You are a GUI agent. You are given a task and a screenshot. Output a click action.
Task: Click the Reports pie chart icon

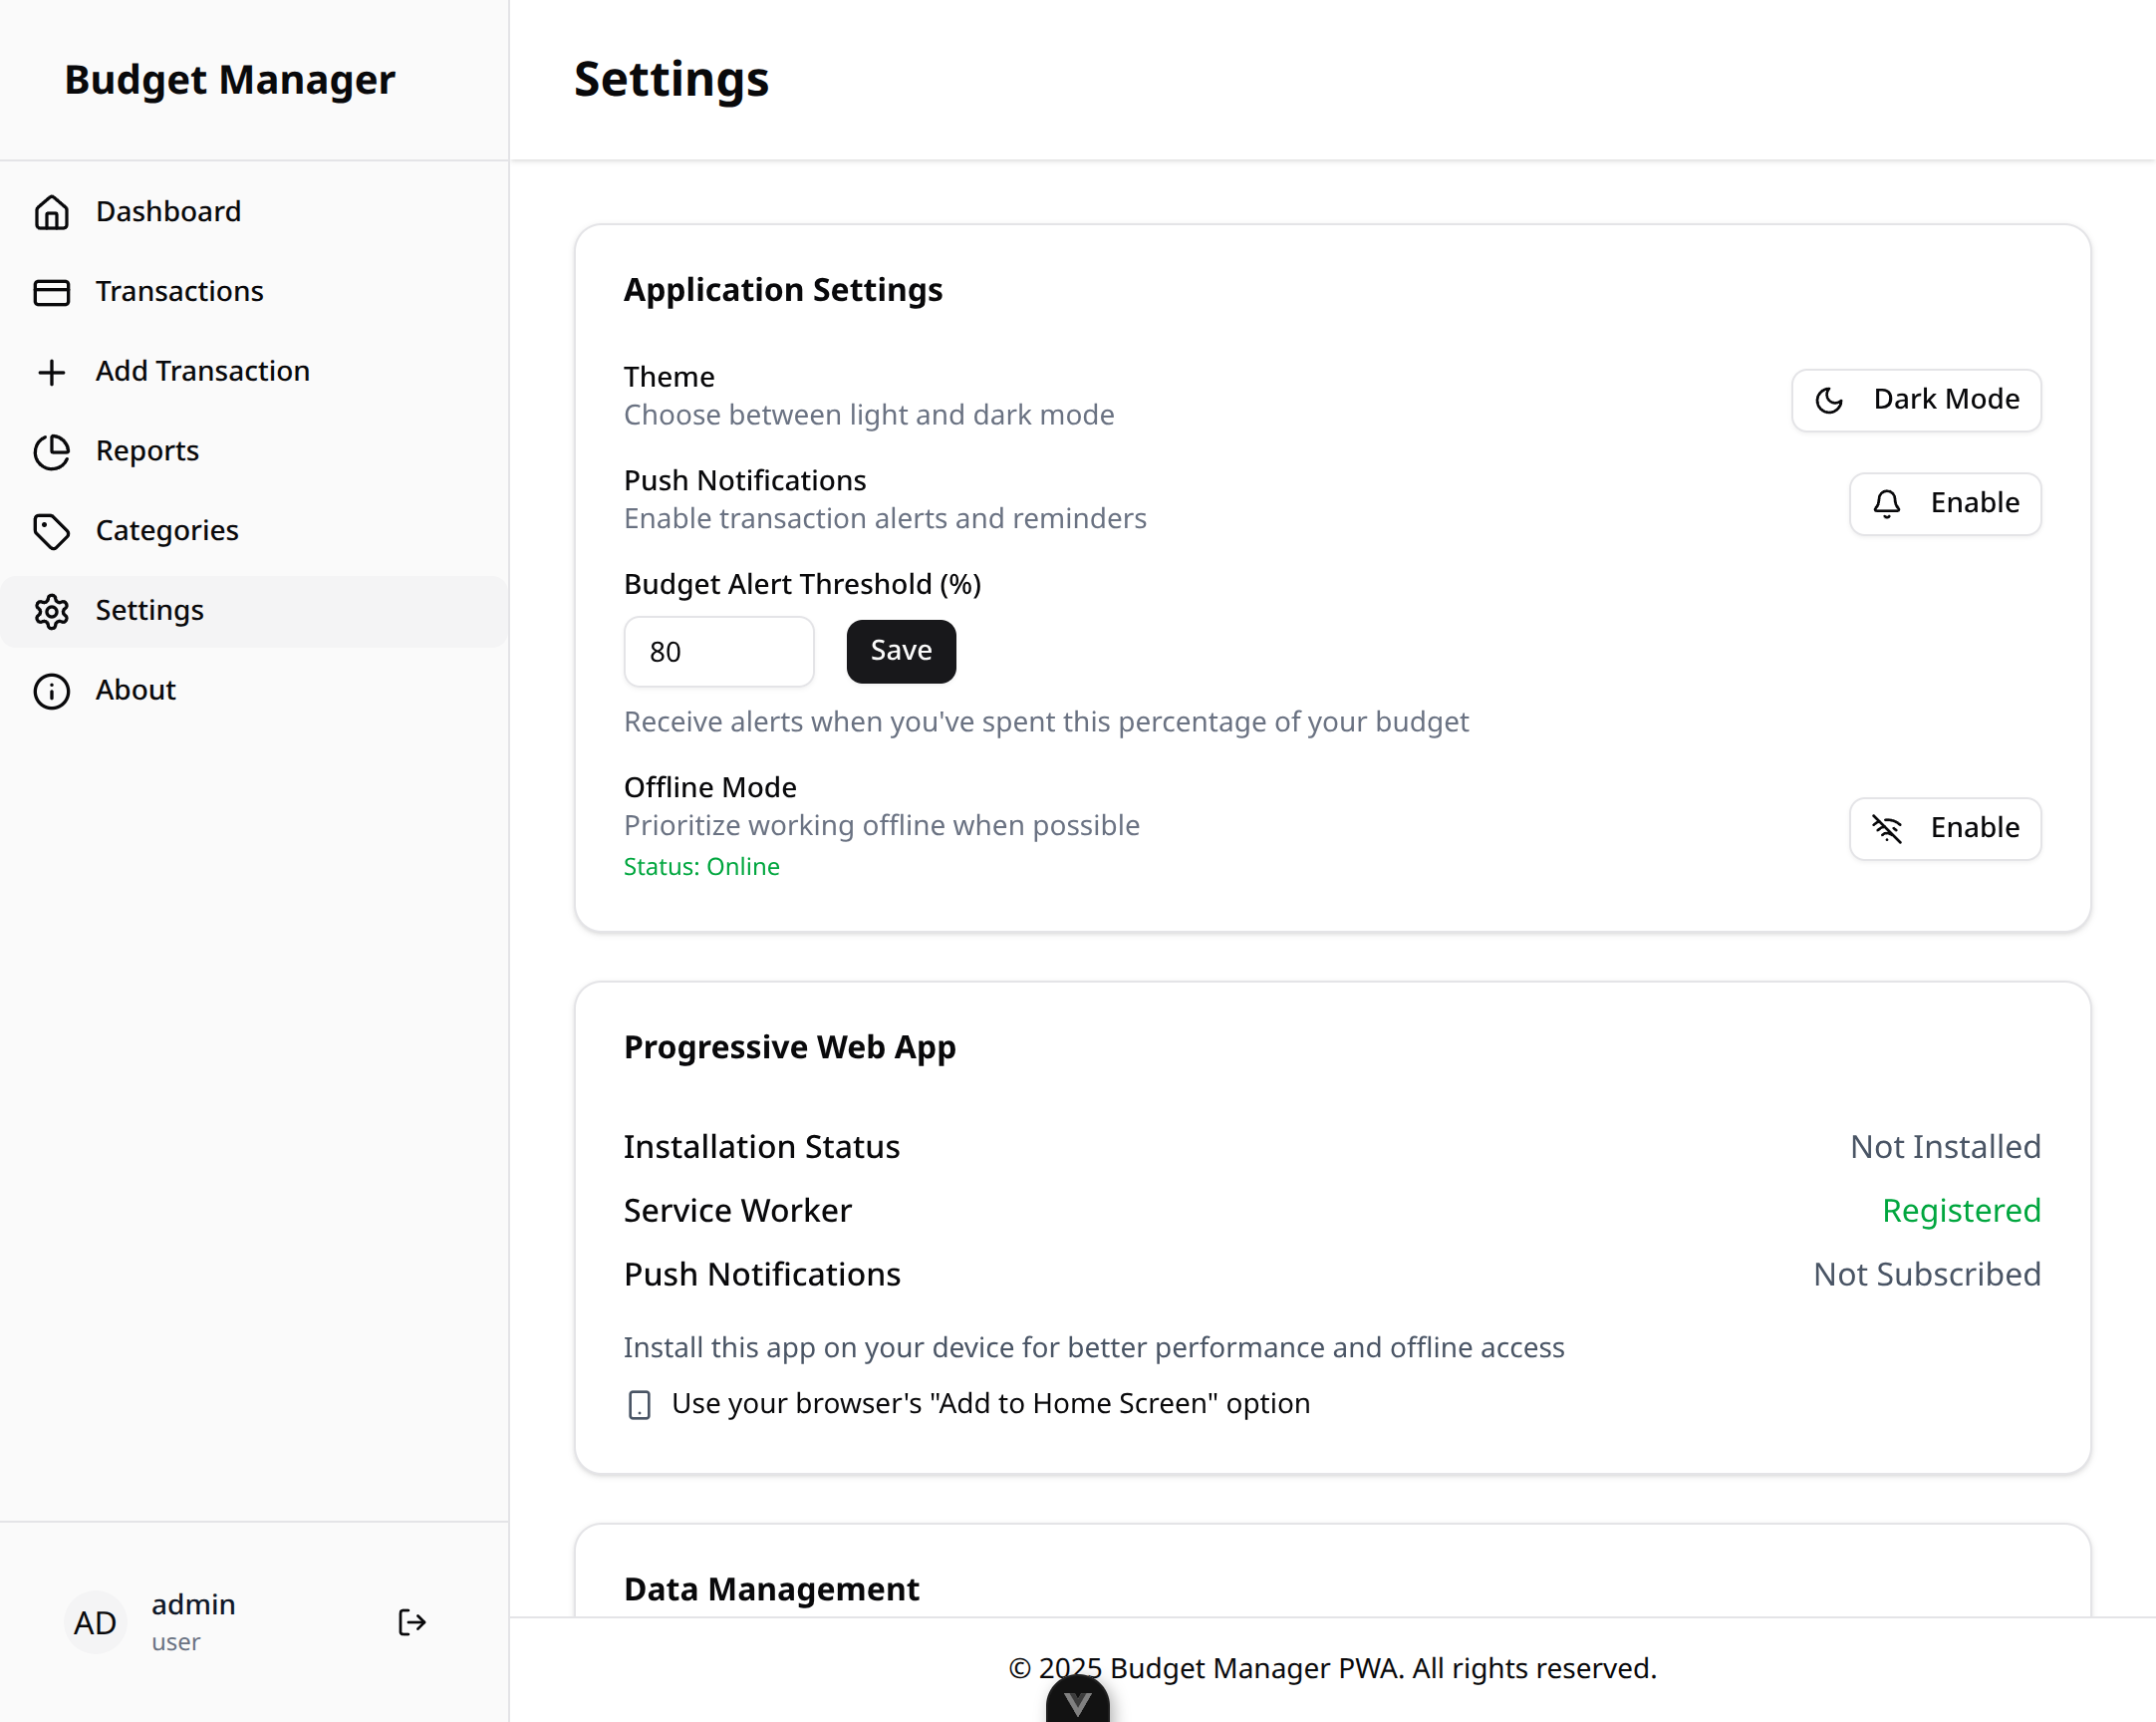[x=51, y=452]
